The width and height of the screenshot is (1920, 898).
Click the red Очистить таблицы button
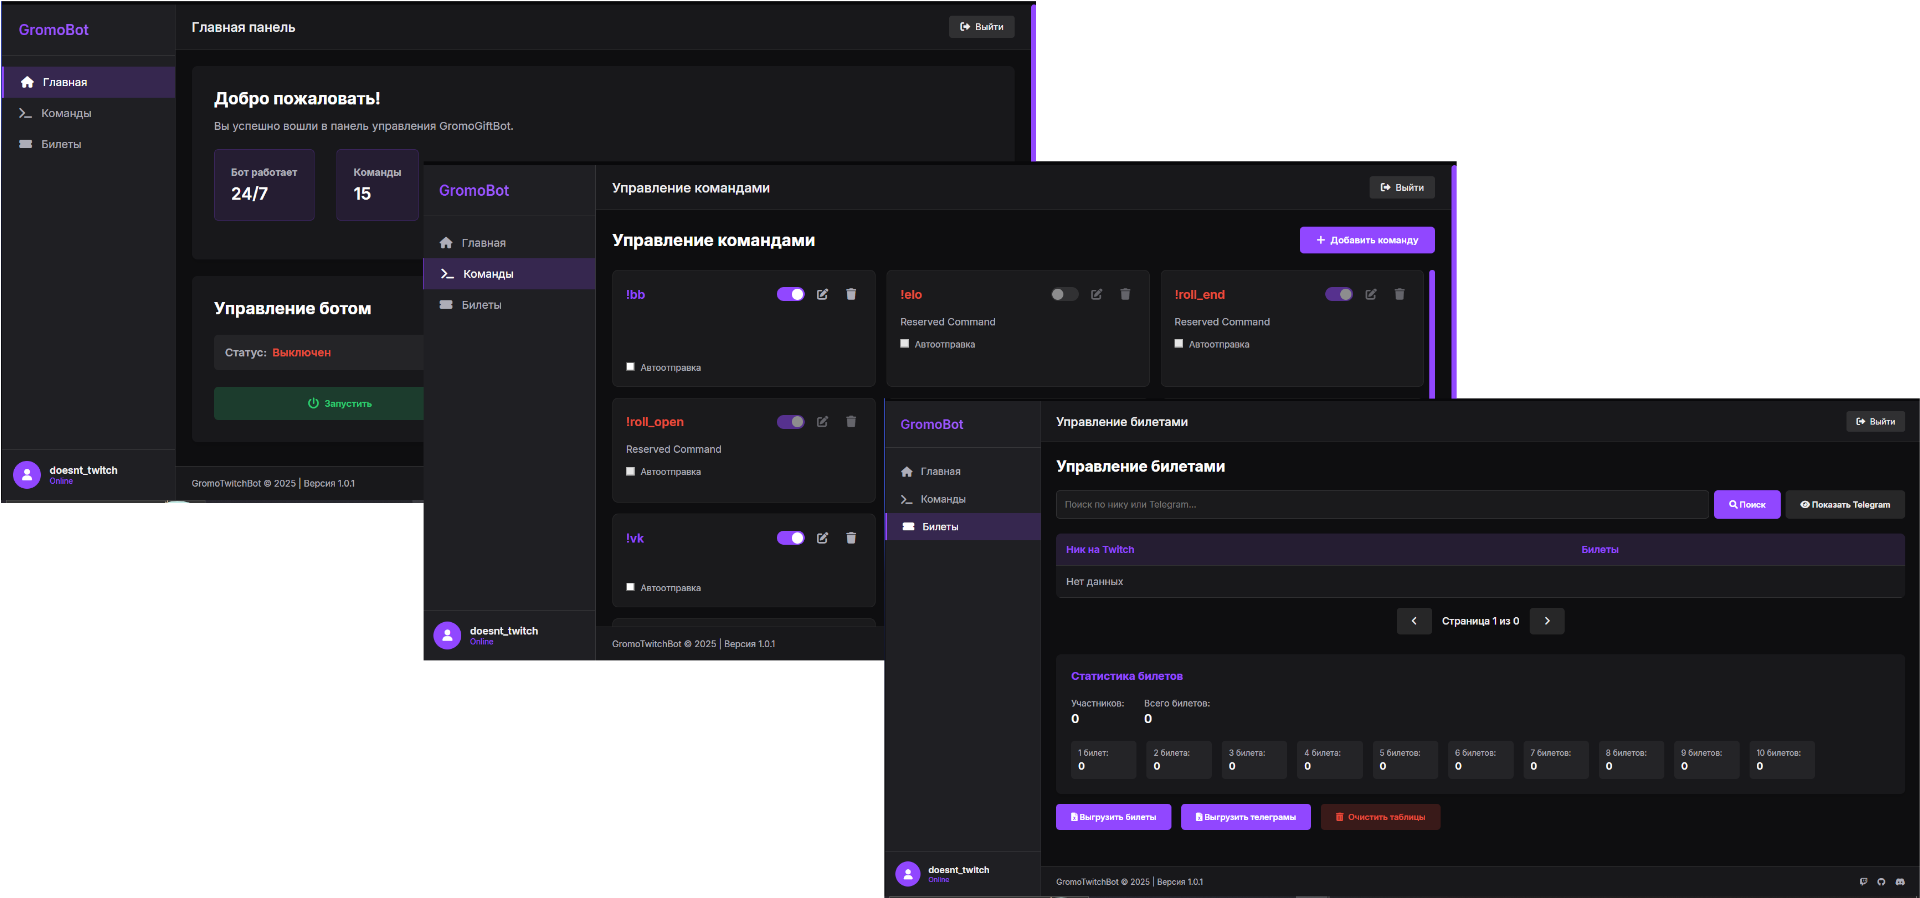click(x=1380, y=817)
